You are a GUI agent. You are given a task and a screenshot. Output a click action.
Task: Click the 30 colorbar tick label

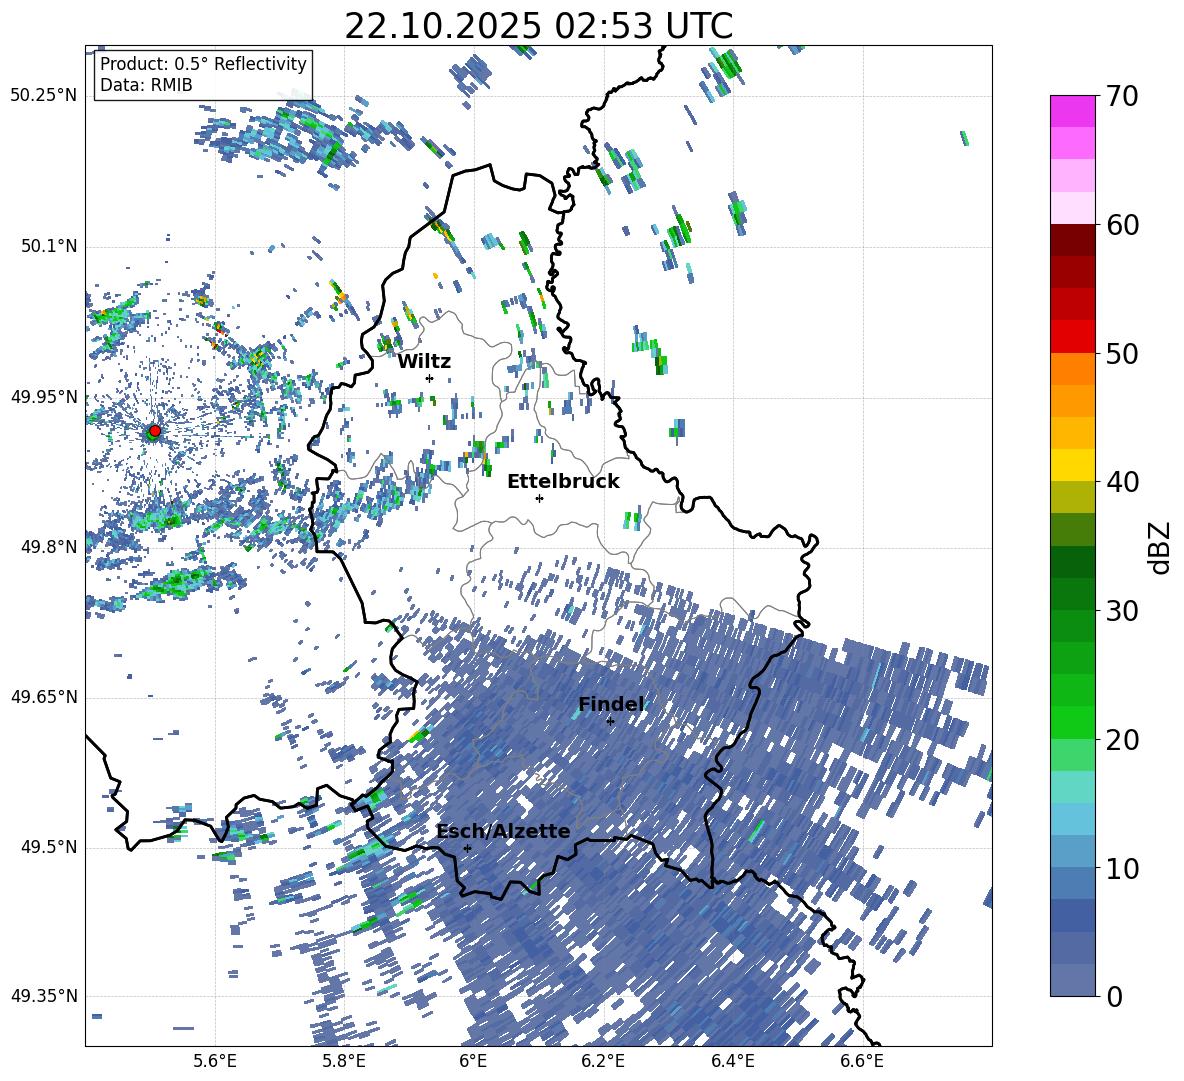coord(1122,611)
